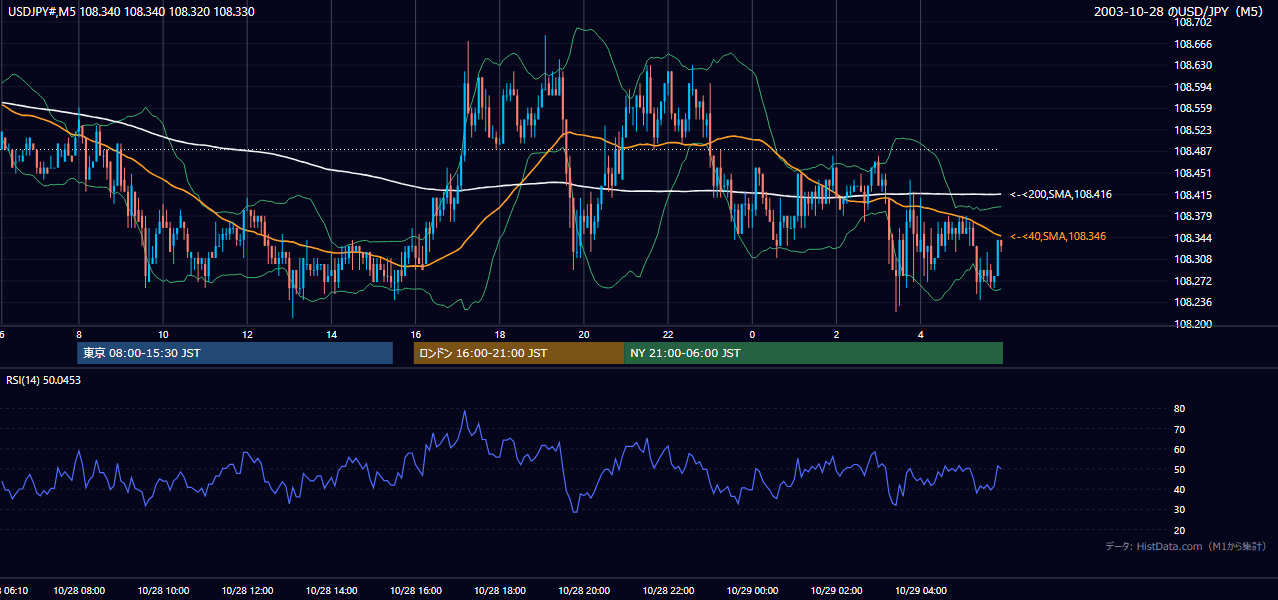Click RSI scale value 40

click(1180, 489)
